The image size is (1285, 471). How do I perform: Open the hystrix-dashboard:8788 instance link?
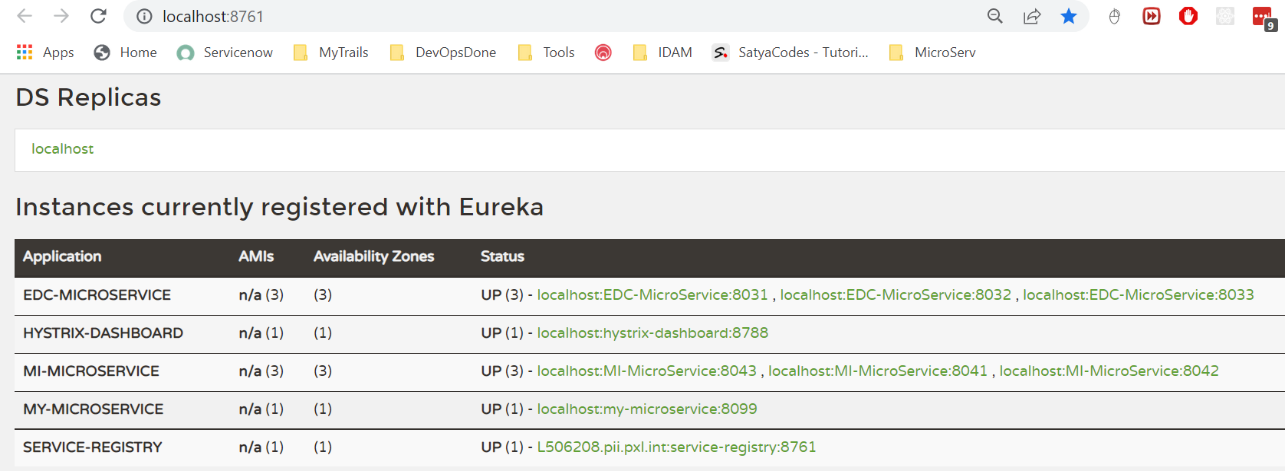tap(652, 333)
